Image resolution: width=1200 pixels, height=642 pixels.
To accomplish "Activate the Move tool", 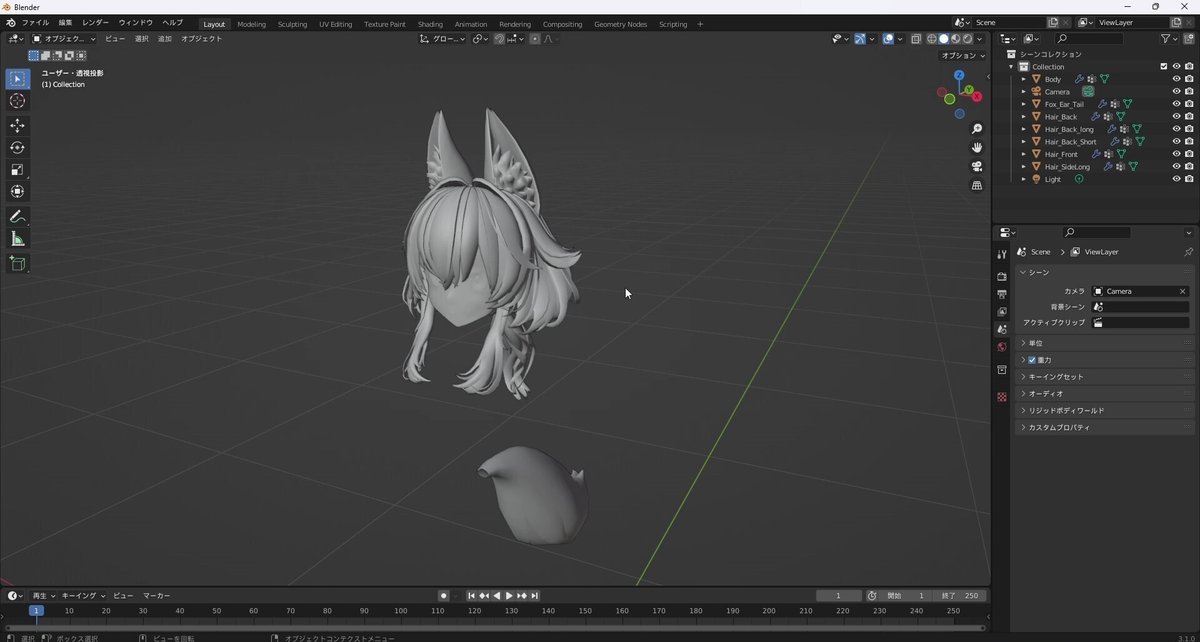I will pyautogui.click(x=17, y=126).
